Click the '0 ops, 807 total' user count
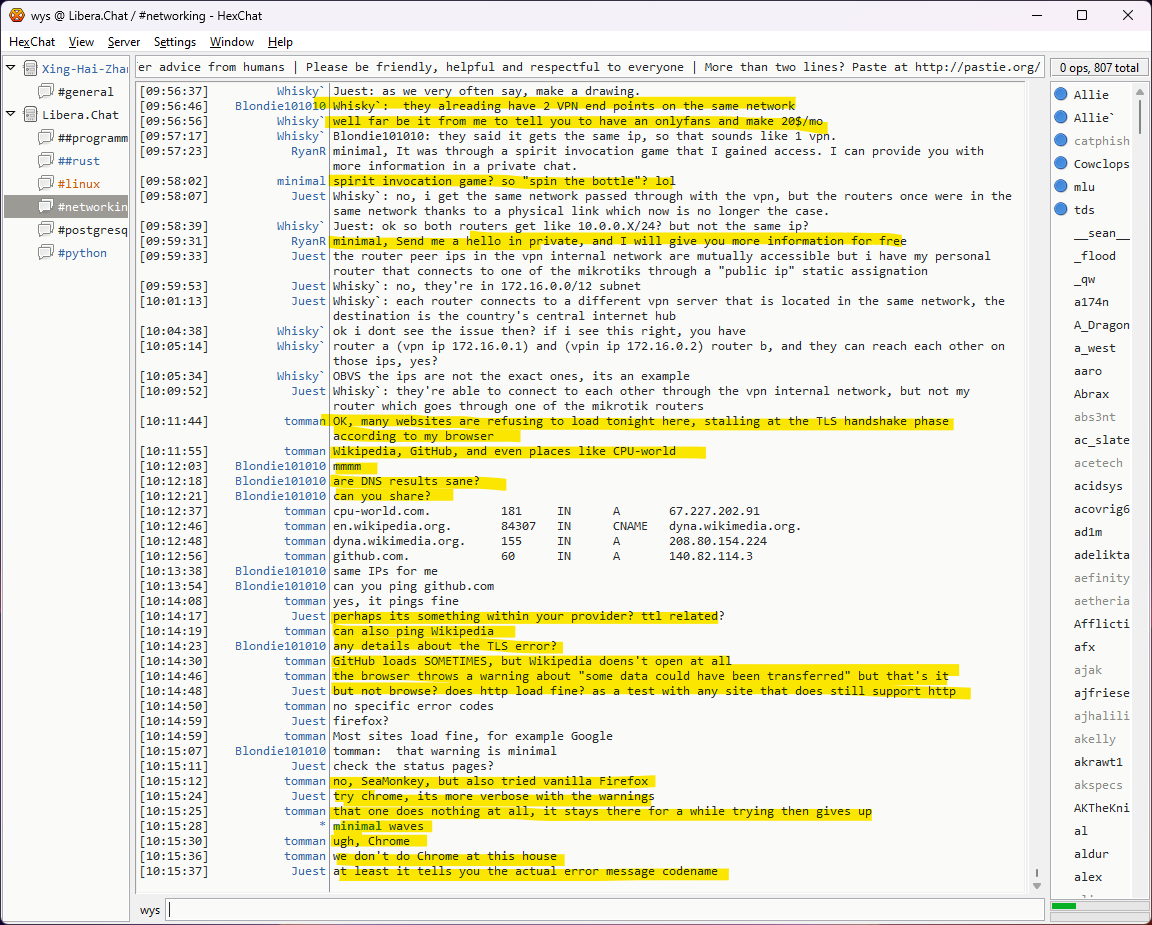Image resolution: width=1152 pixels, height=925 pixels. point(1099,68)
